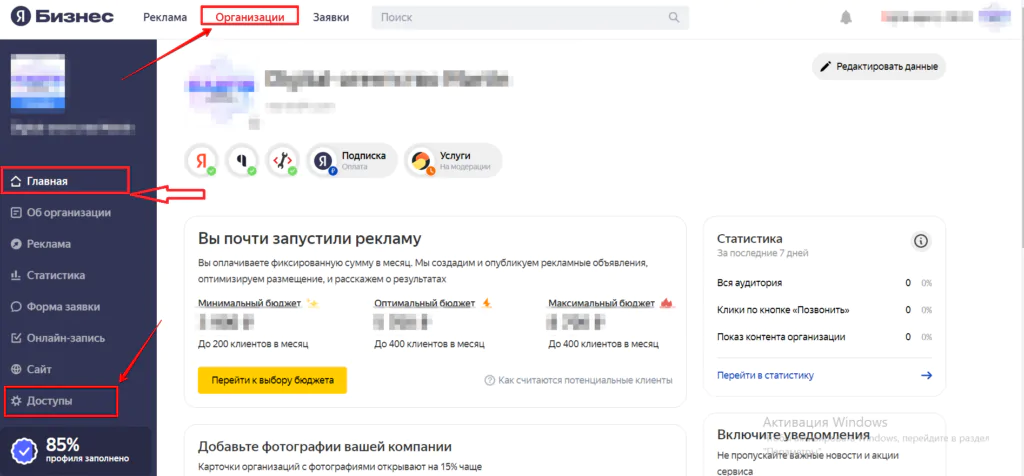
Task: Click the webmaster tools badge icon
Action: click(x=283, y=161)
